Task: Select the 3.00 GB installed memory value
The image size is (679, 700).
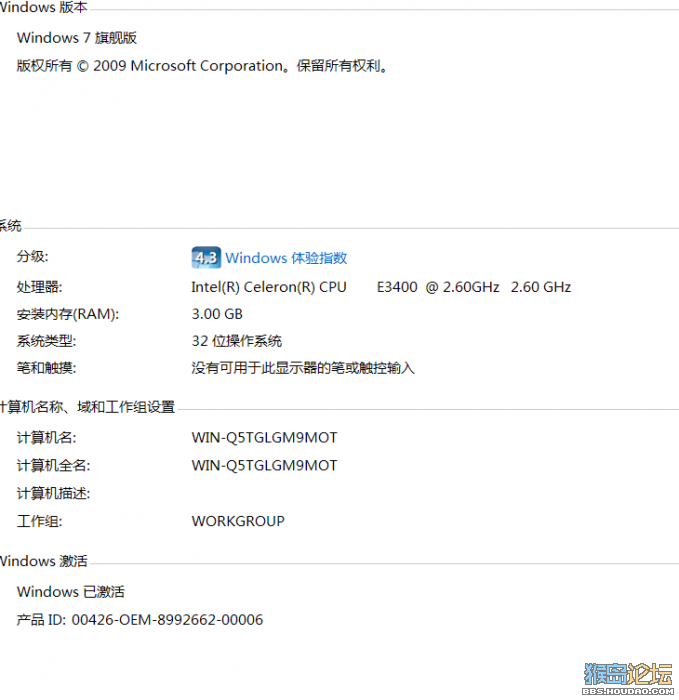Action: 217,314
